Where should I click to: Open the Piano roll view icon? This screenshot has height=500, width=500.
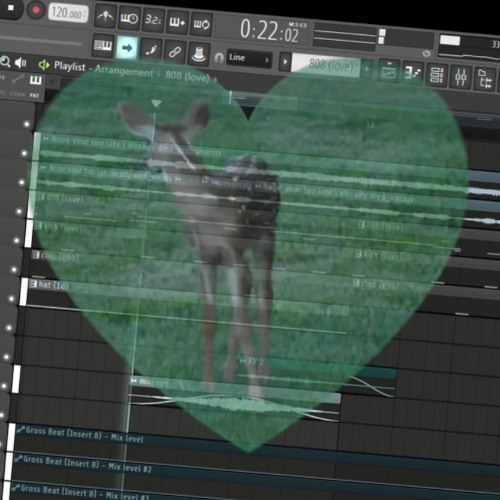(x=412, y=73)
